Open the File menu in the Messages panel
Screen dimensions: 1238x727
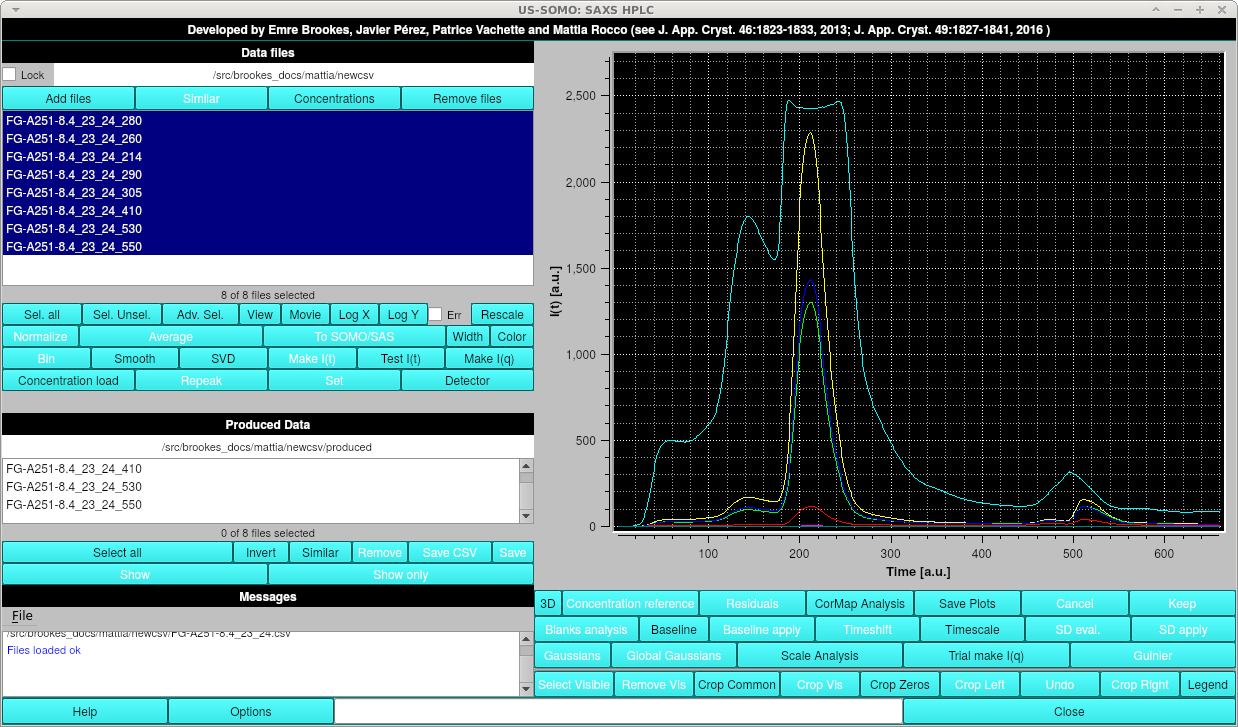pyautogui.click(x=21, y=615)
